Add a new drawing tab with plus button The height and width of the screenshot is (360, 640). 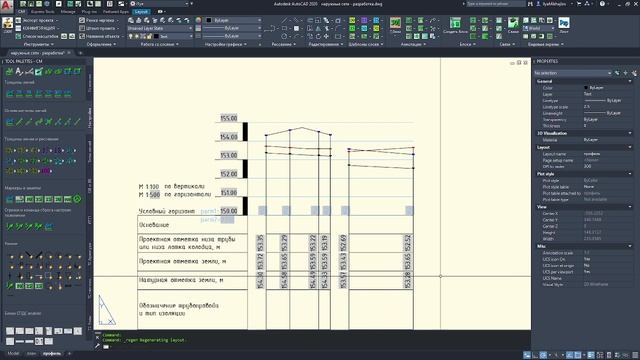click(80, 53)
